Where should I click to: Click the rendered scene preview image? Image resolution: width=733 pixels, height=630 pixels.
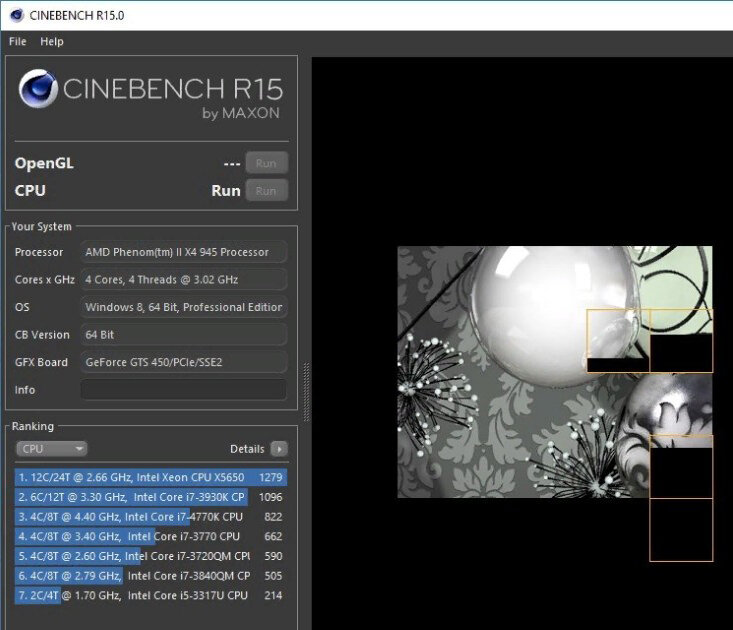click(x=554, y=372)
